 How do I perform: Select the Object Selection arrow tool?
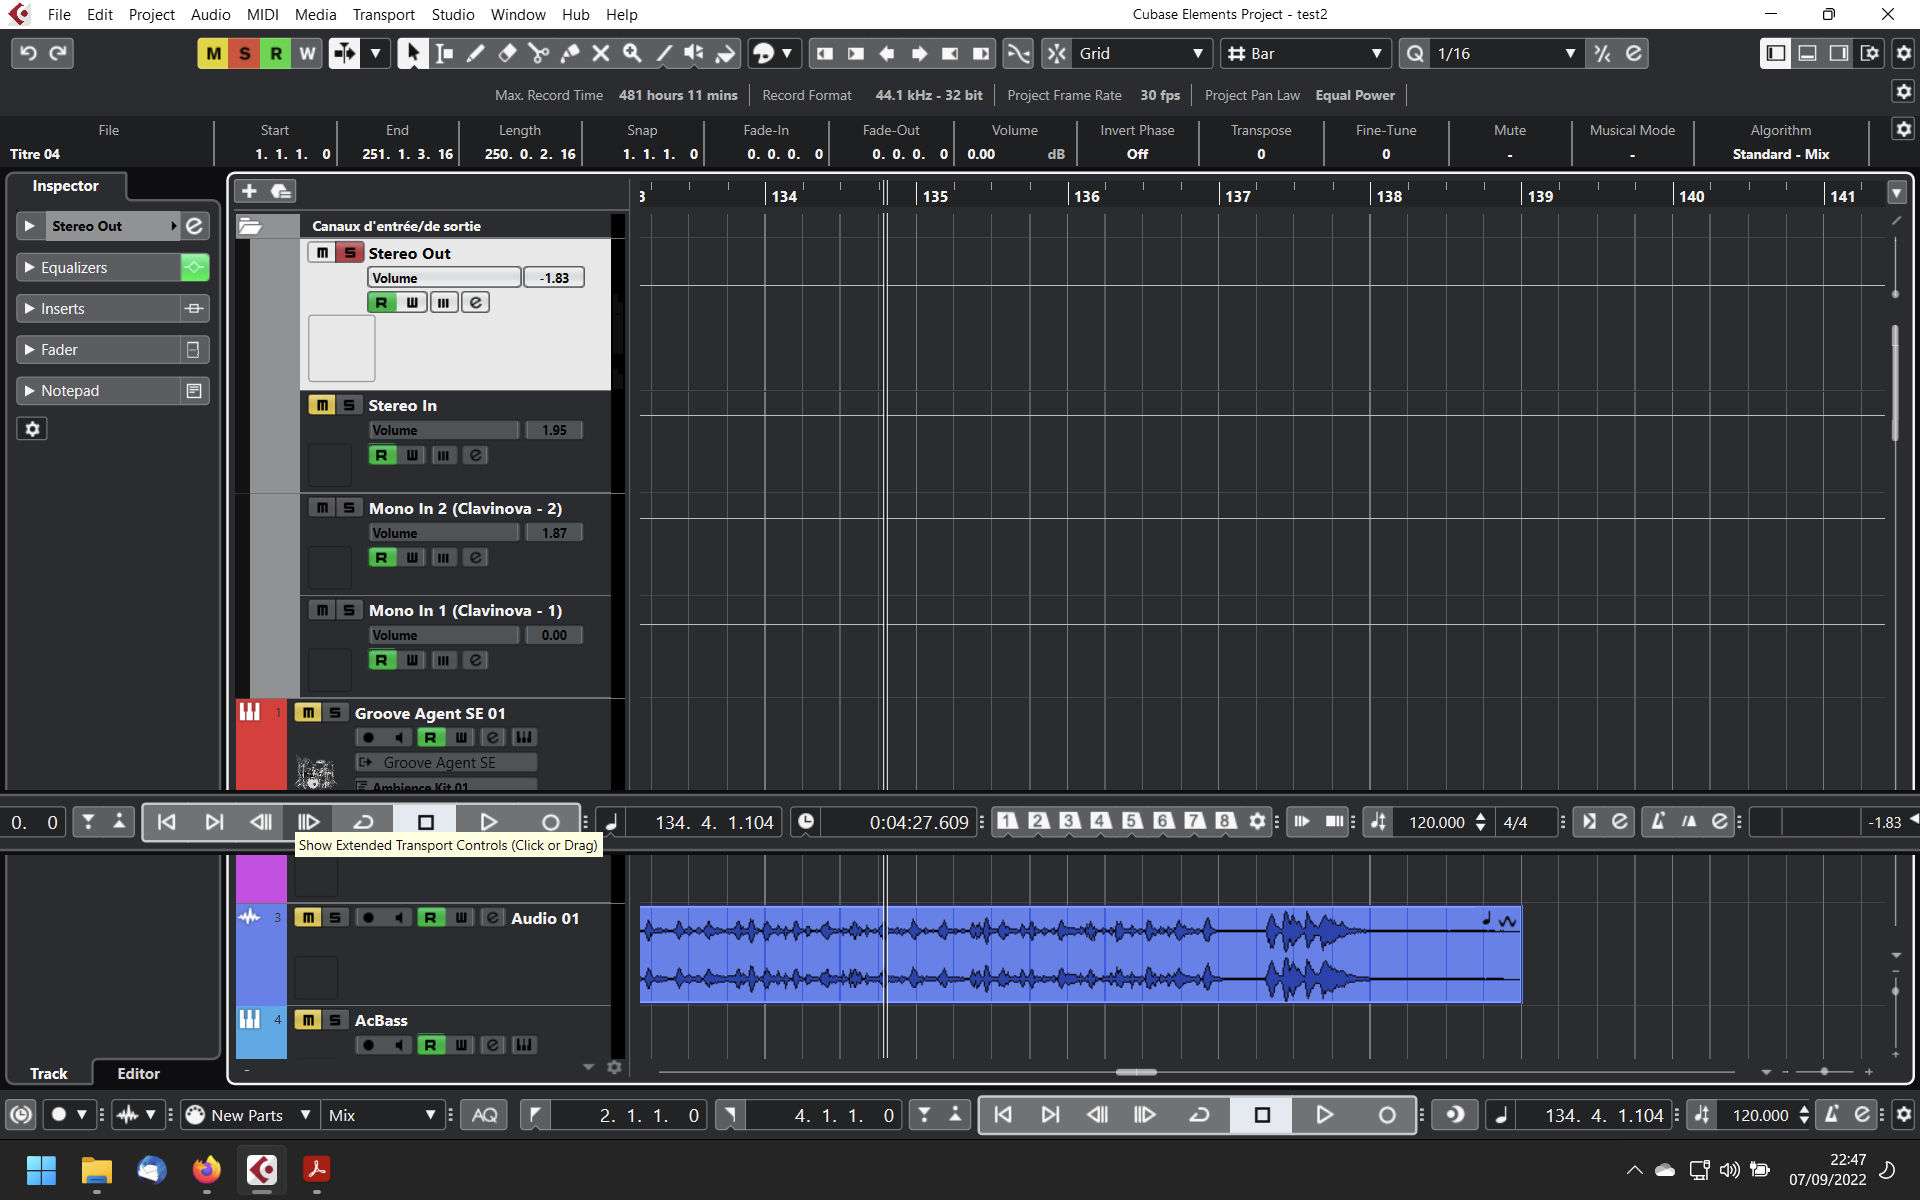412,54
